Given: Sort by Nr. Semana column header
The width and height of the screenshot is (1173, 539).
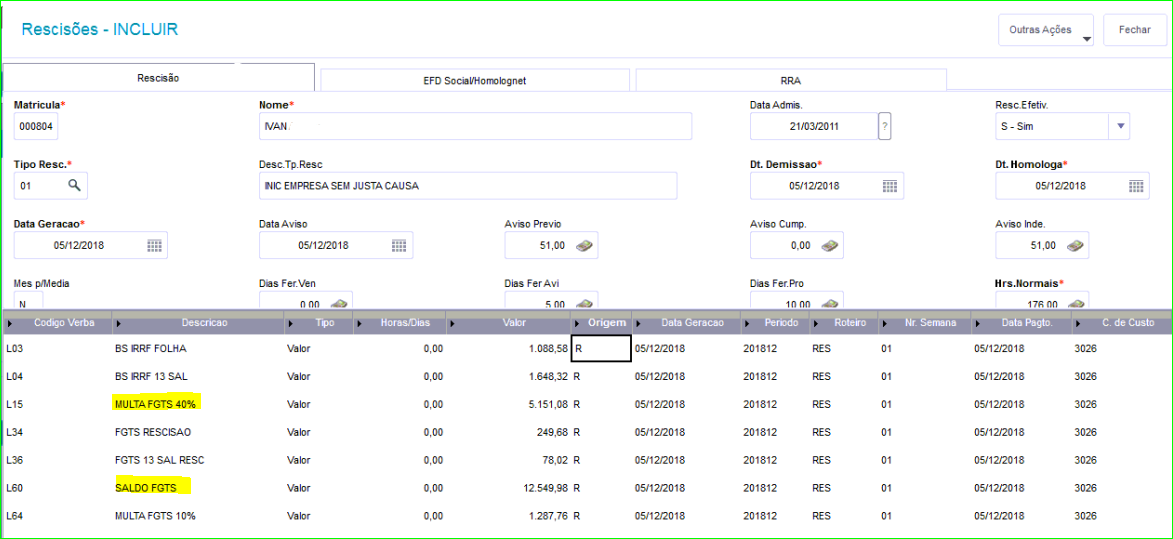Looking at the screenshot, I should coord(924,322).
